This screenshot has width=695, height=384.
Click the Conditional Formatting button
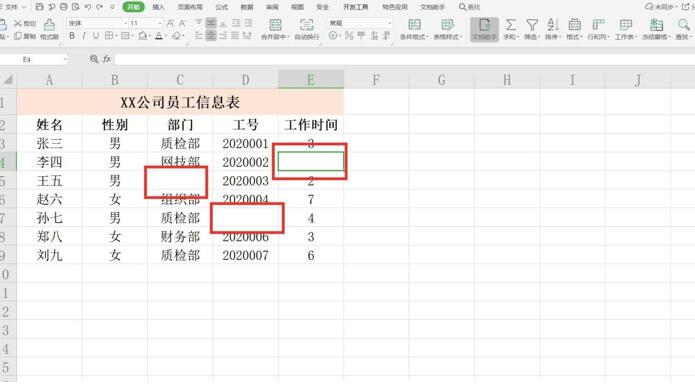click(x=414, y=29)
